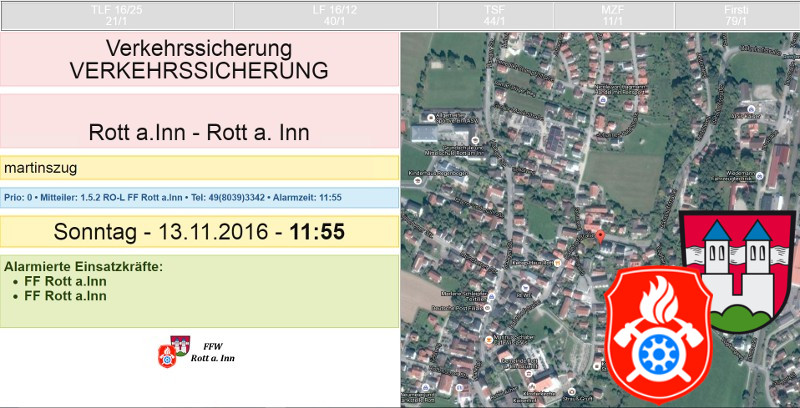The height and width of the screenshot is (408, 800).
Task: Click the Prio and Mitteiler info bar
Action: tap(199, 198)
